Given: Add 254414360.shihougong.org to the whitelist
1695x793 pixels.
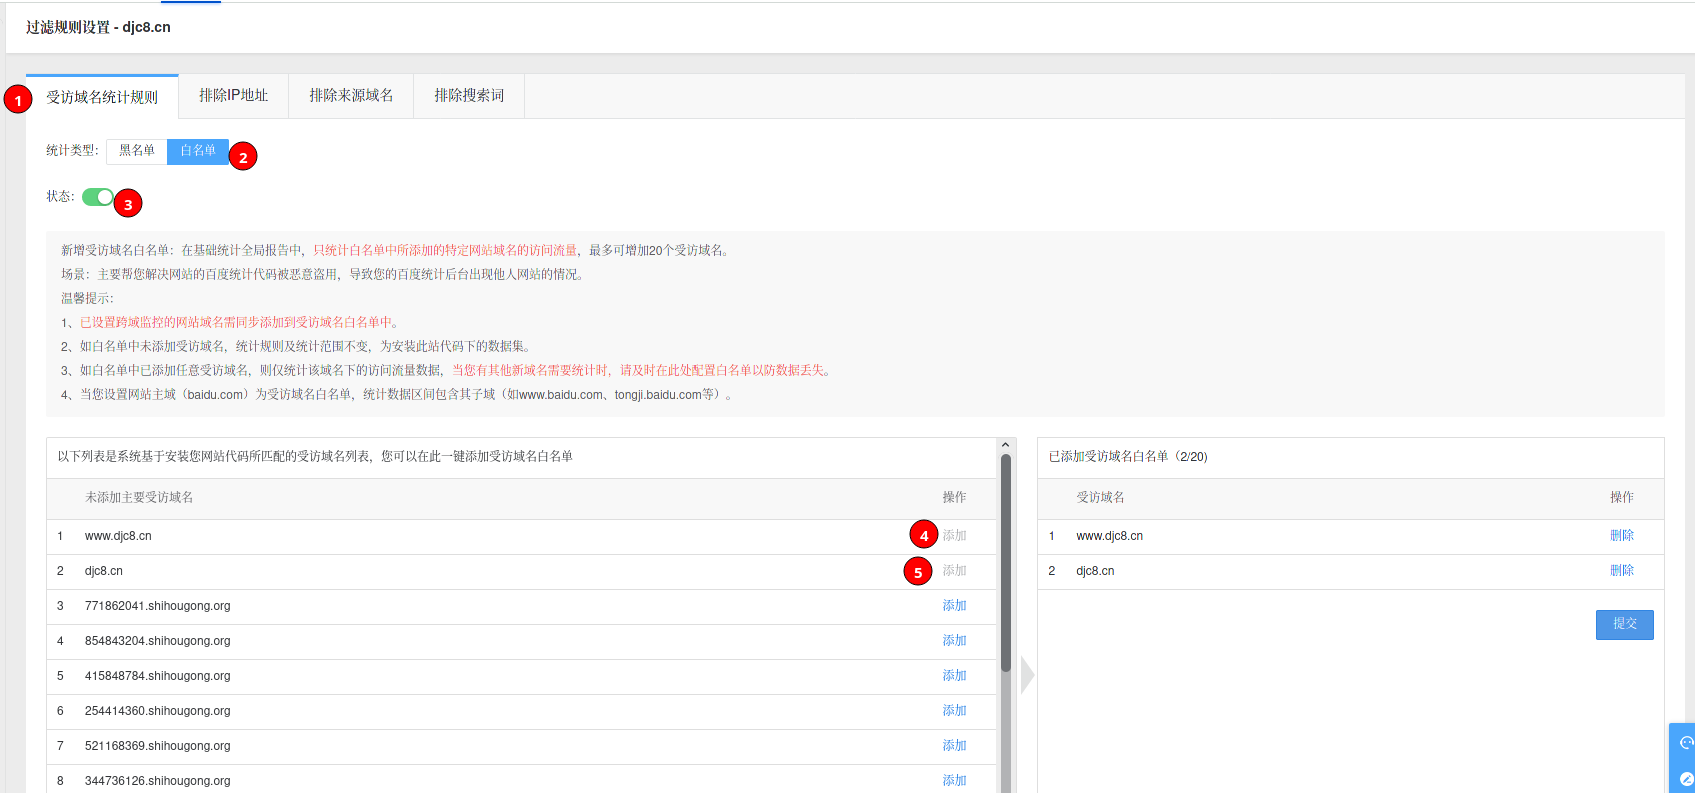Looking at the screenshot, I should pos(954,711).
